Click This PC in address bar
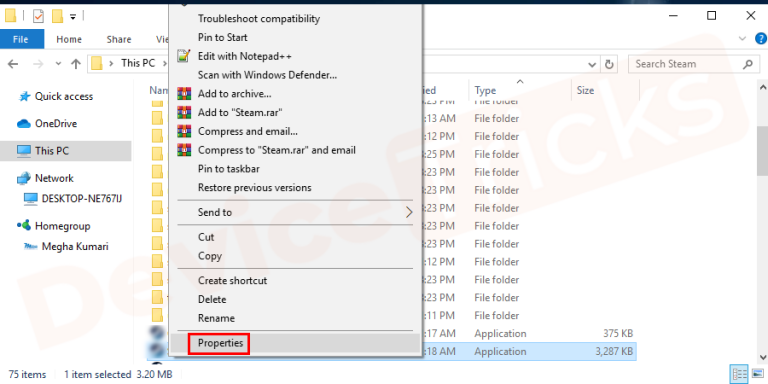Image resolution: width=768 pixels, height=384 pixels. tap(138, 63)
